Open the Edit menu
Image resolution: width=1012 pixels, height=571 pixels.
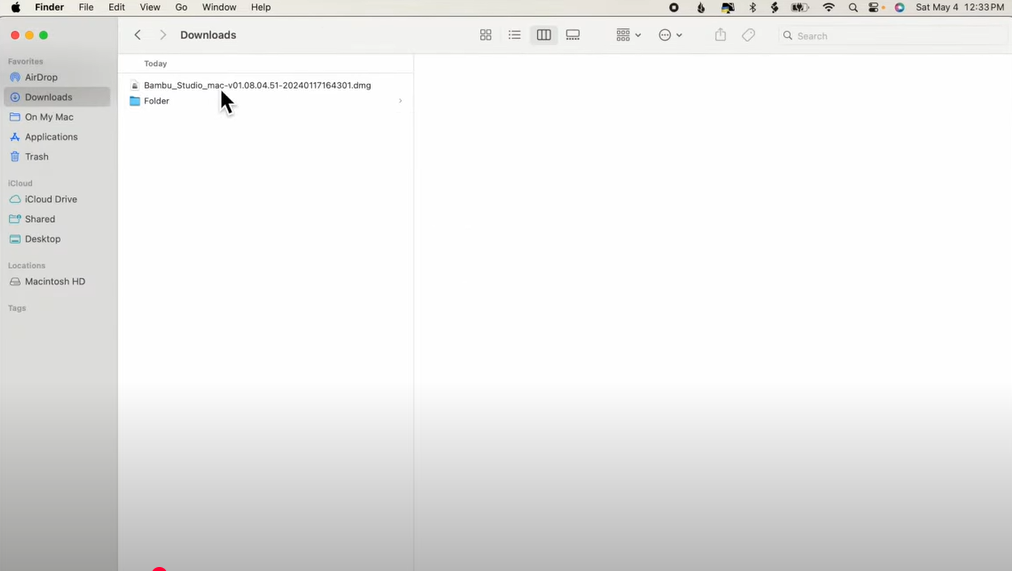(117, 7)
